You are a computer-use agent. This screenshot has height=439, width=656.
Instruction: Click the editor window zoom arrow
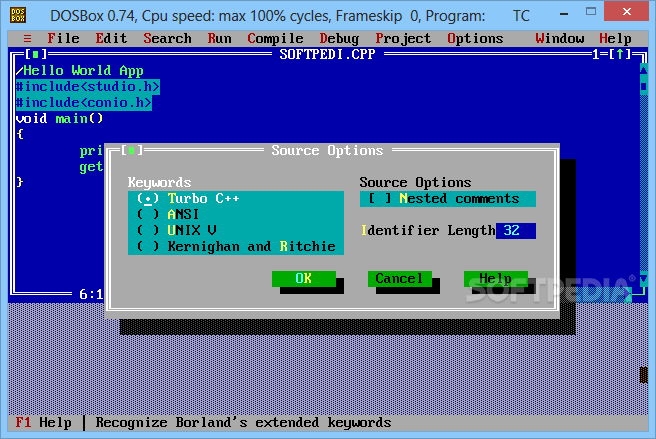[x=620, y=54]
